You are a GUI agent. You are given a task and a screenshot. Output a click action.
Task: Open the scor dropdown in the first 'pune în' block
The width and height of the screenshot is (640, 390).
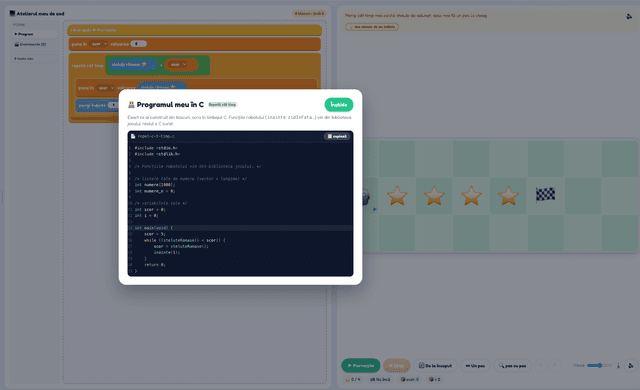pyautogui.click(x=99, y=44)
